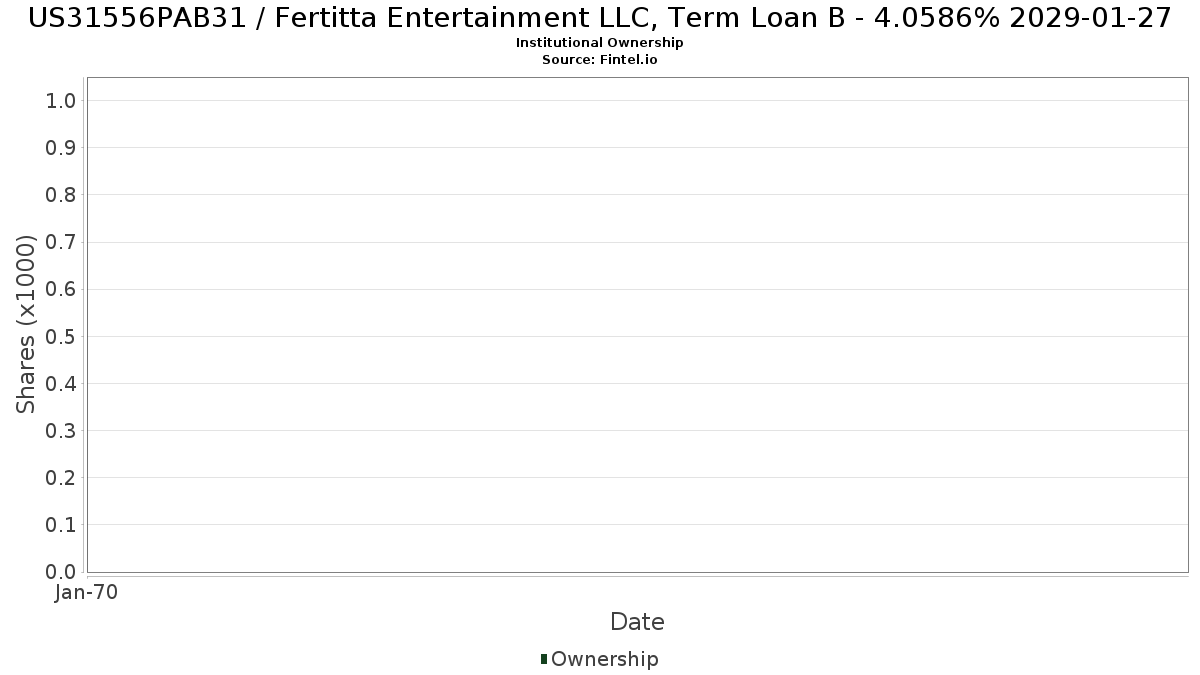Select the Institutional Ownership subtitle
This screenshot has width=1200, height=675.
(600, 43)
